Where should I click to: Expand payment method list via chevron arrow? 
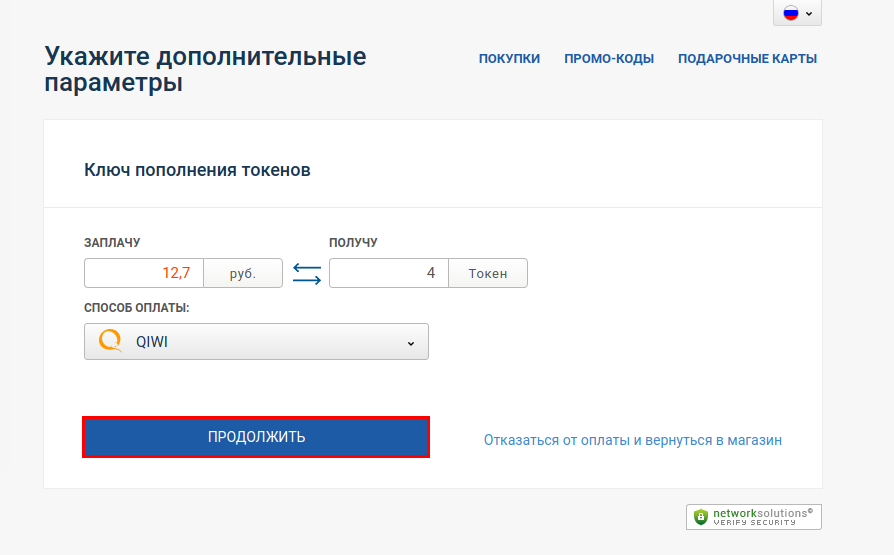coord(411,343)
